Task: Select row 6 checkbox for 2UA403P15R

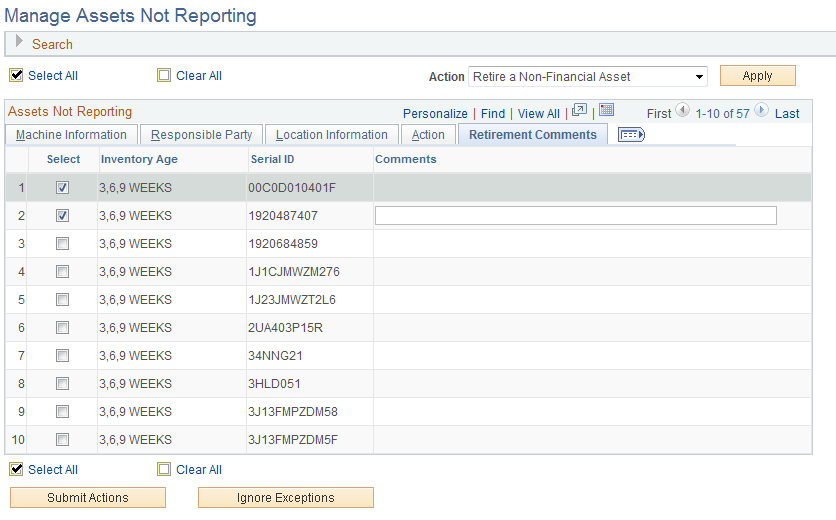Action: click(62, 327)
